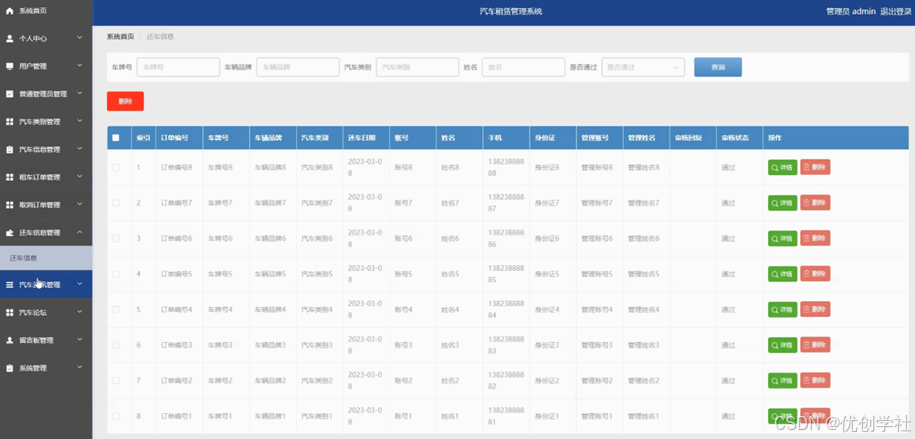Click the clipboard icon for 汽车信息管理

(x=9, y=149)
